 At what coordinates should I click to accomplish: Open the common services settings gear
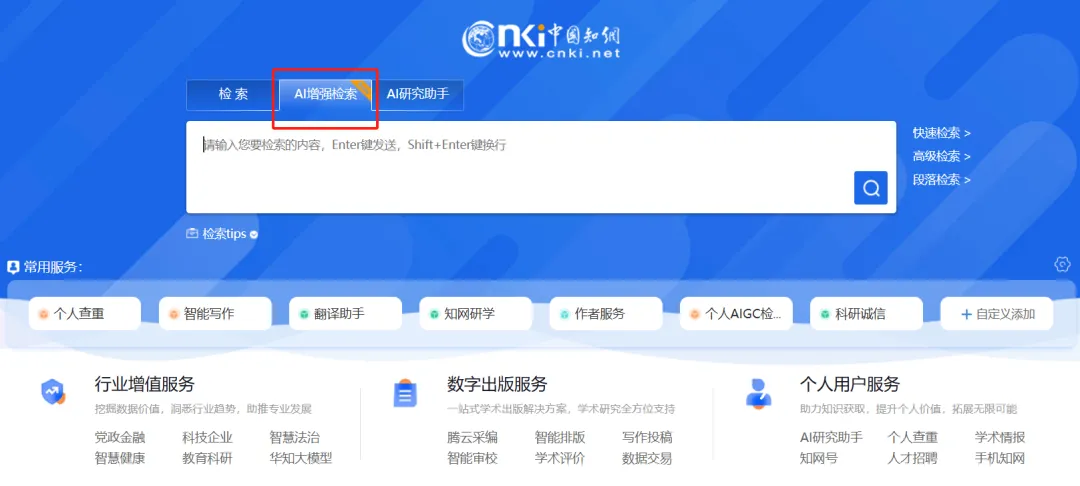1062,264
